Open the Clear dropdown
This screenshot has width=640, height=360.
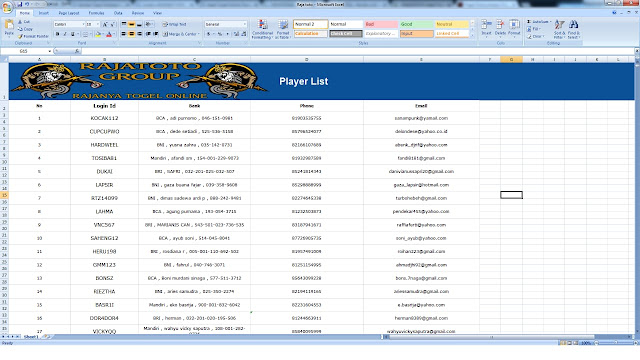[x=535, y=36]
